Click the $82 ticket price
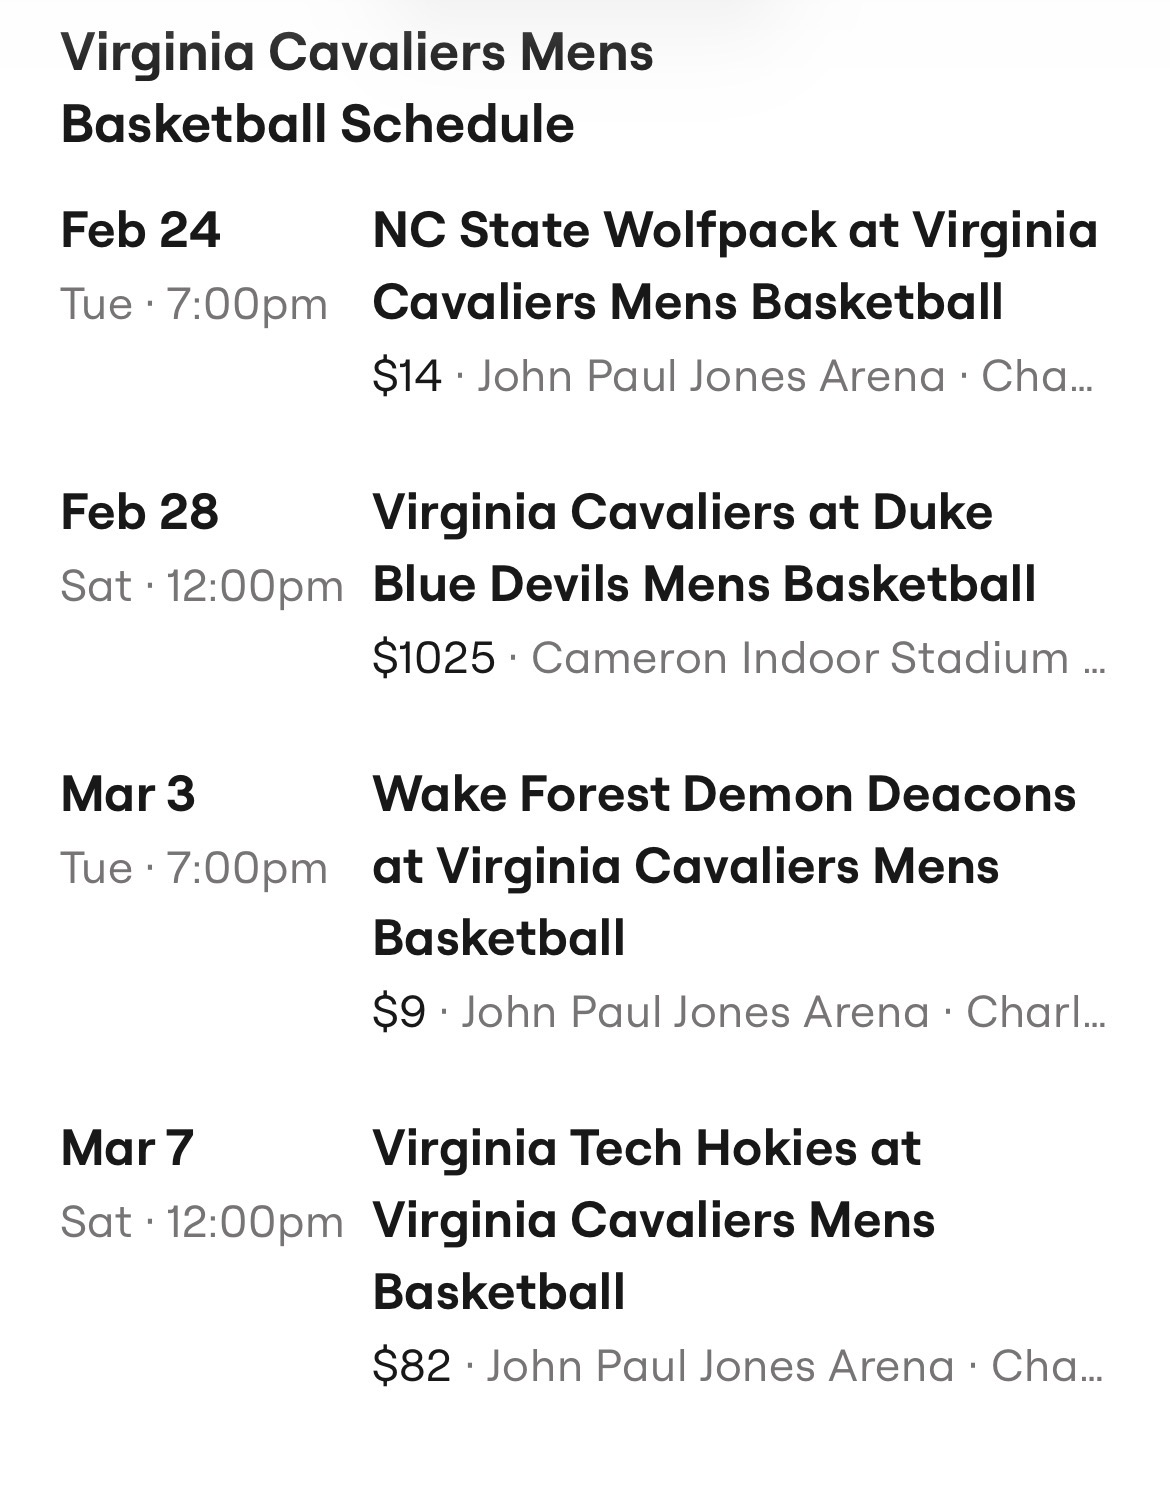This screenshot has height=1511, width=1170. (411, 1367)
